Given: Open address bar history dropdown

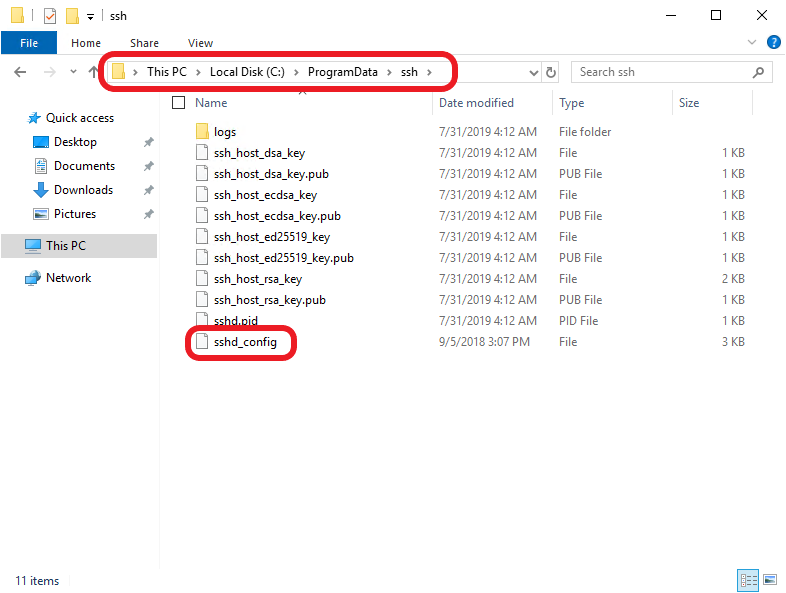Looking at the screenshot, I should [x=532, y=72].
